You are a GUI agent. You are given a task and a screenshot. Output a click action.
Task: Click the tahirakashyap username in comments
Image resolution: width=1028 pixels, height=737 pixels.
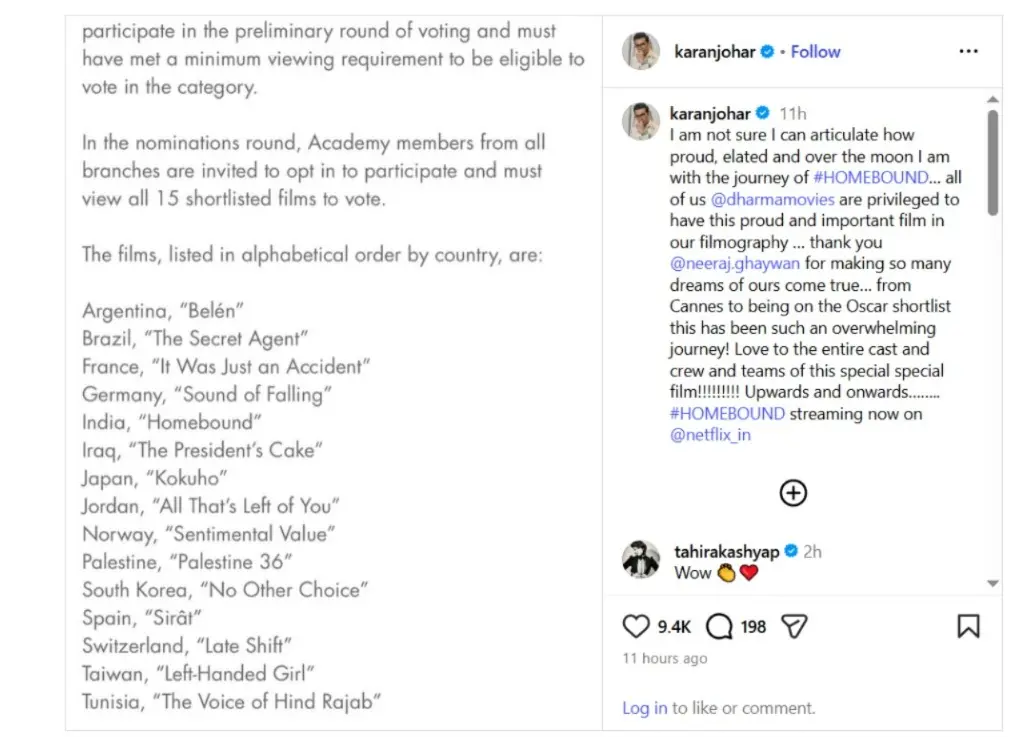pyautogui.click(x=726, y=551)
